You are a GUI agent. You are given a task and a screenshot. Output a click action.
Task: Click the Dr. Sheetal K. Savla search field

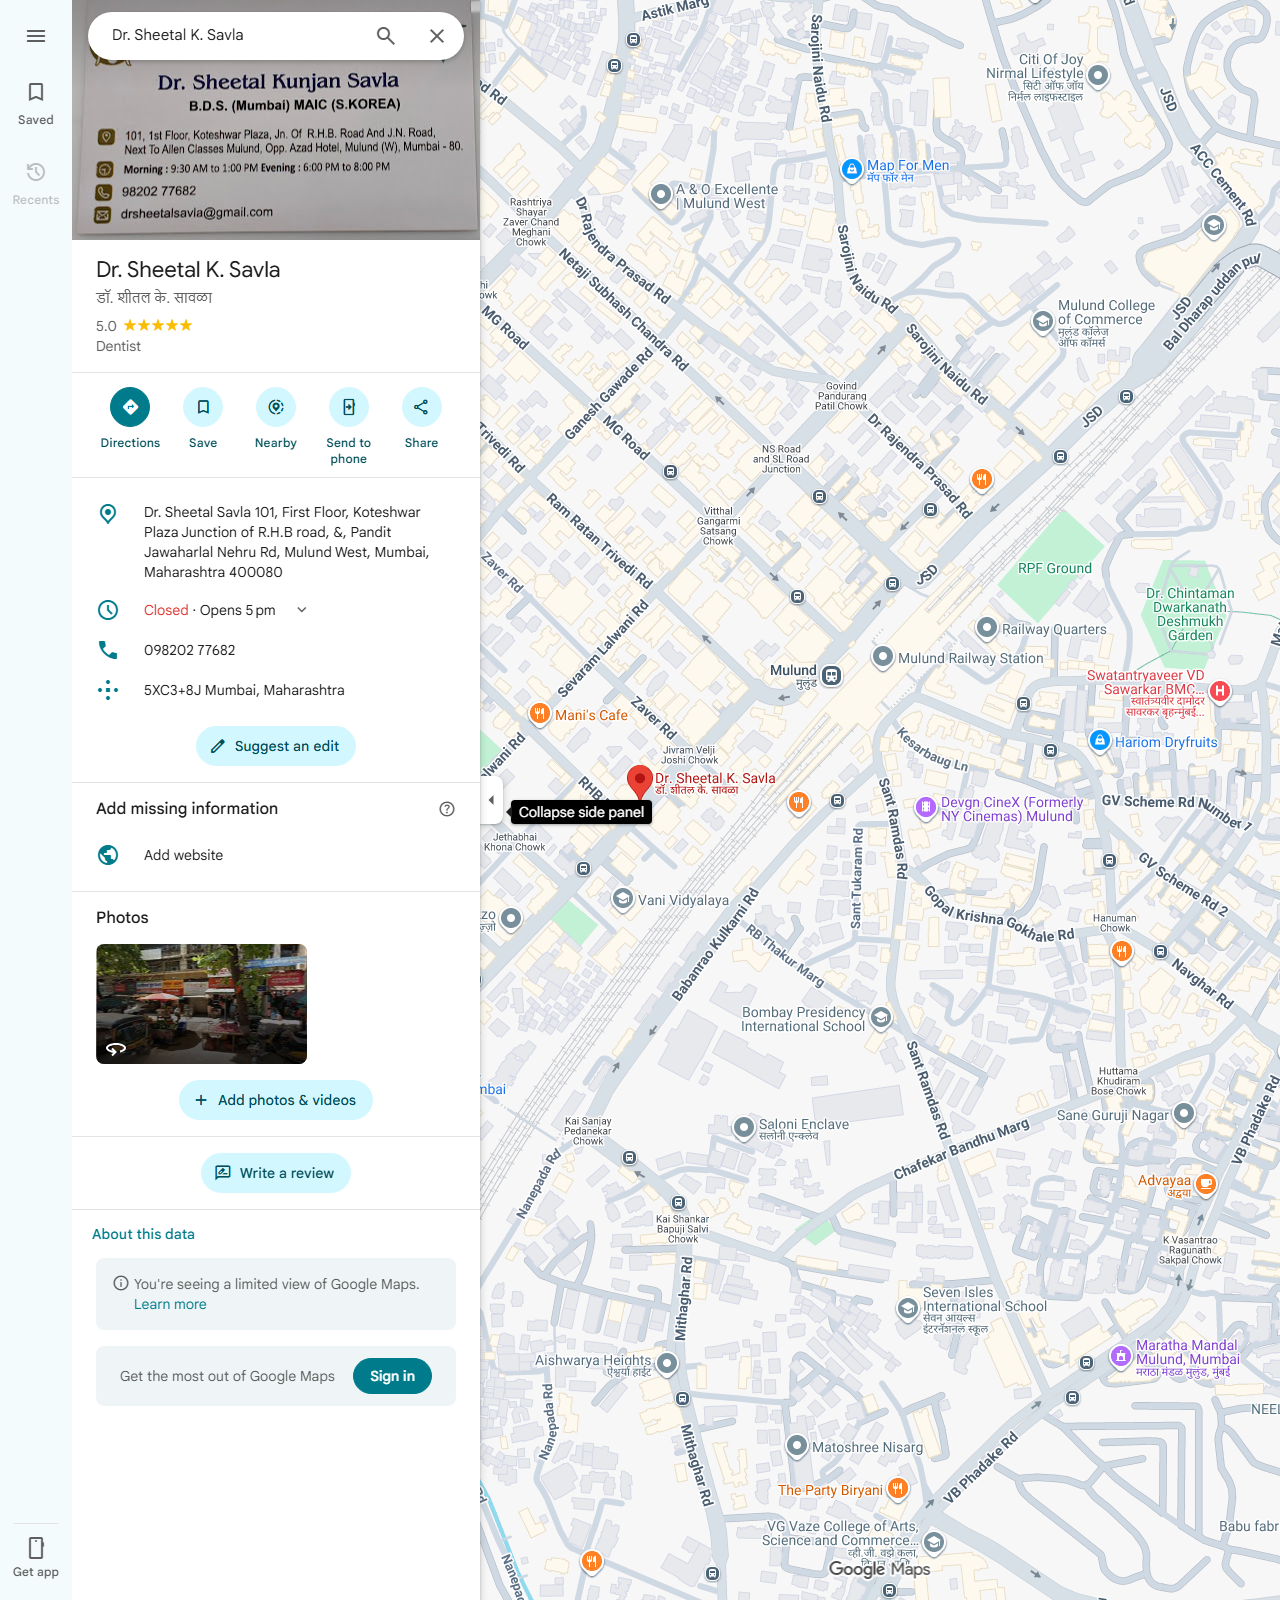coord(233,35)
